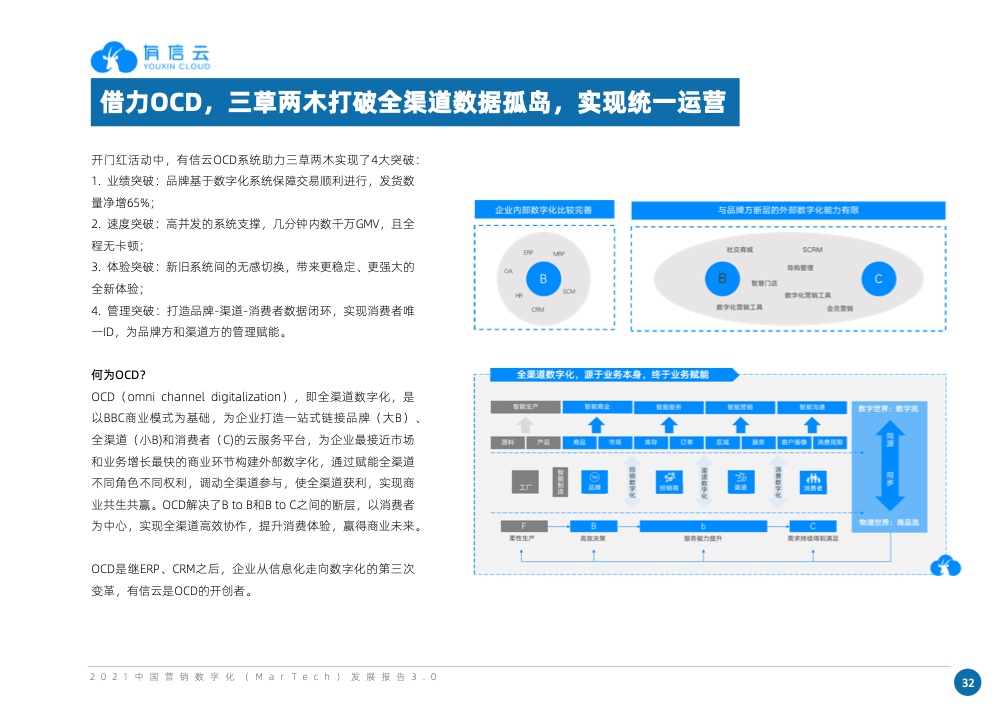Click the HR label in the gray circle
The width and height of the screenshot is (994, 710).
point(519,295)
